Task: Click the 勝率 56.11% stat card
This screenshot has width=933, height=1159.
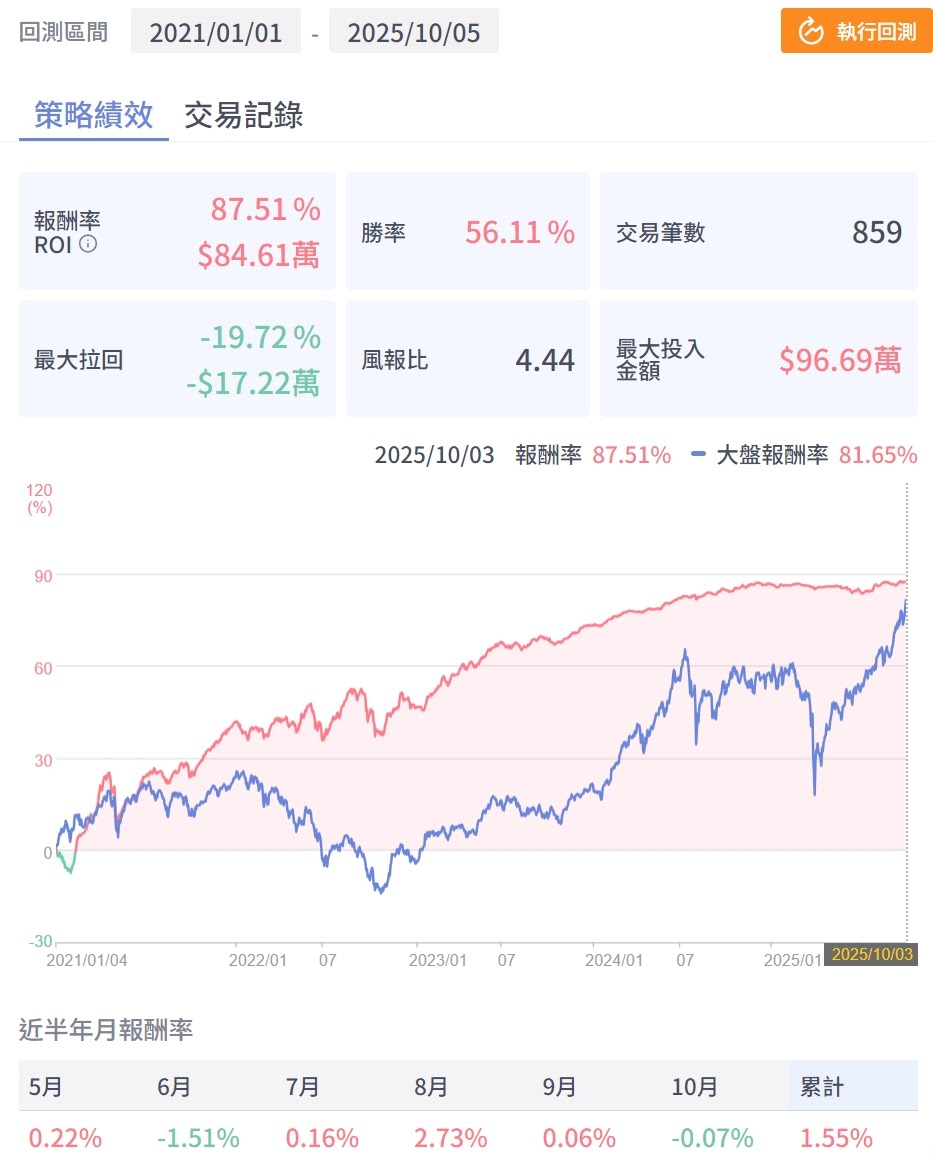Action: click(x=468, y=232)
